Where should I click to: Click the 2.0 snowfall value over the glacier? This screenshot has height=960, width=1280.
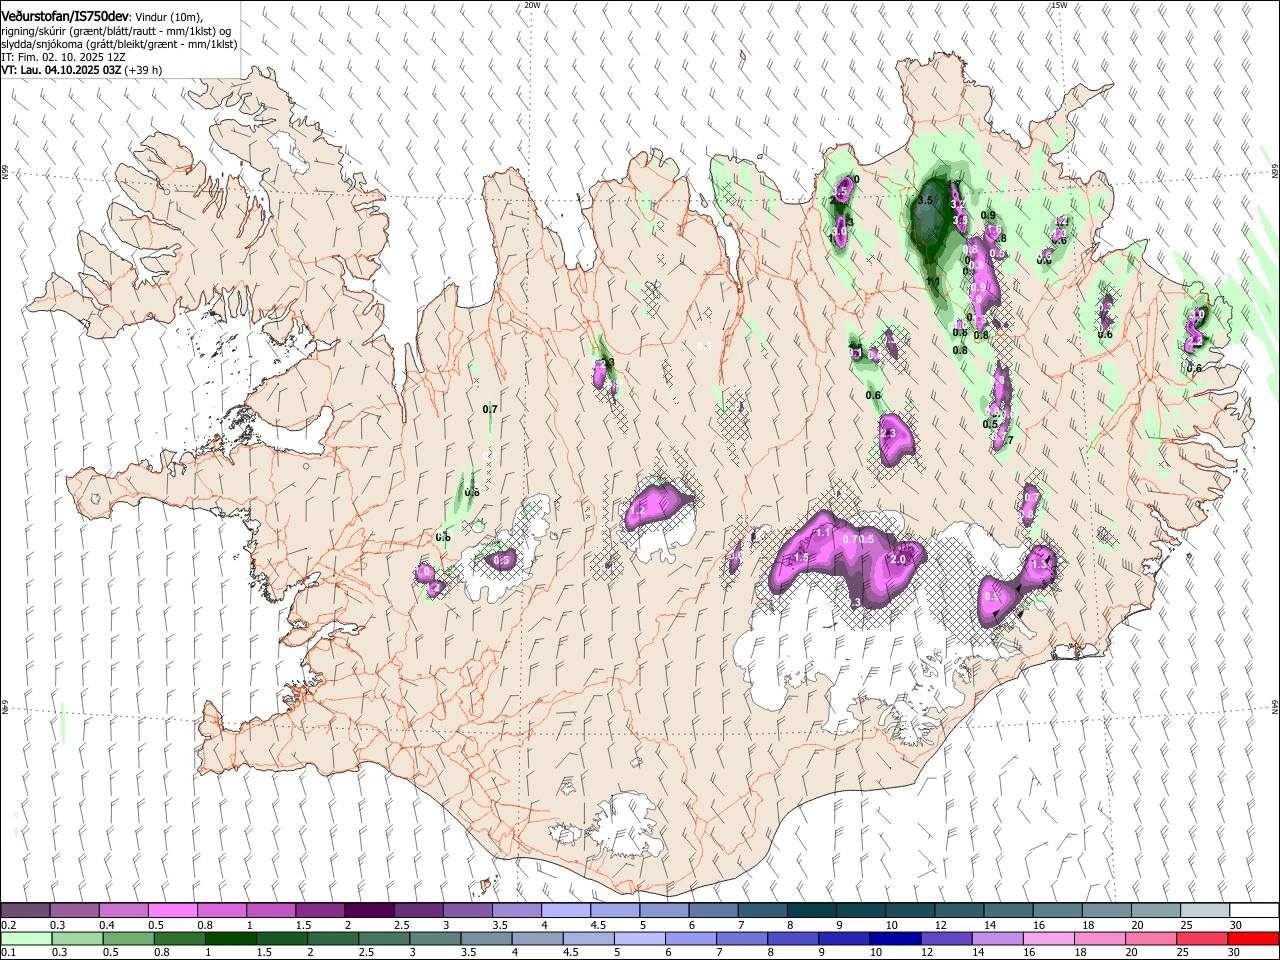click(897, 560)
